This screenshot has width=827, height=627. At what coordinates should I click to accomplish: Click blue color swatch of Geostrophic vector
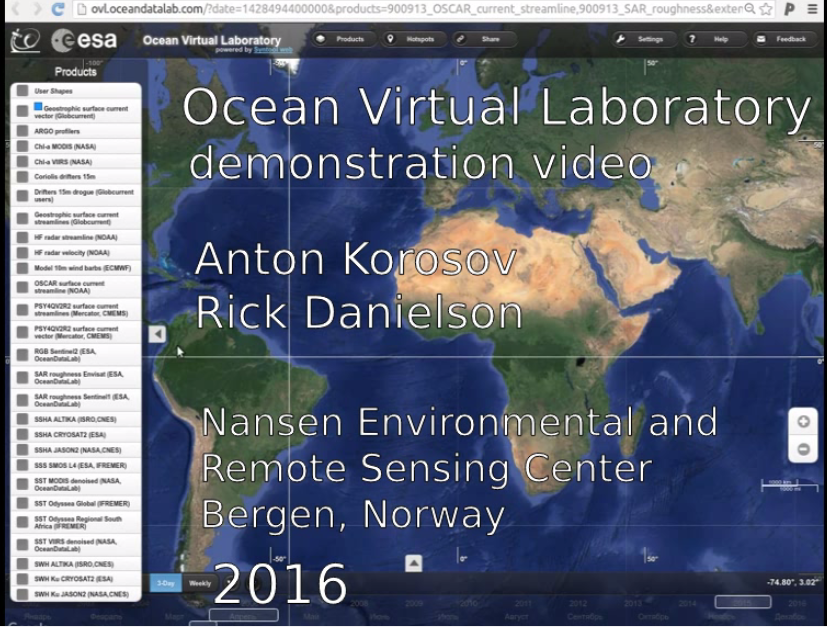38,107
